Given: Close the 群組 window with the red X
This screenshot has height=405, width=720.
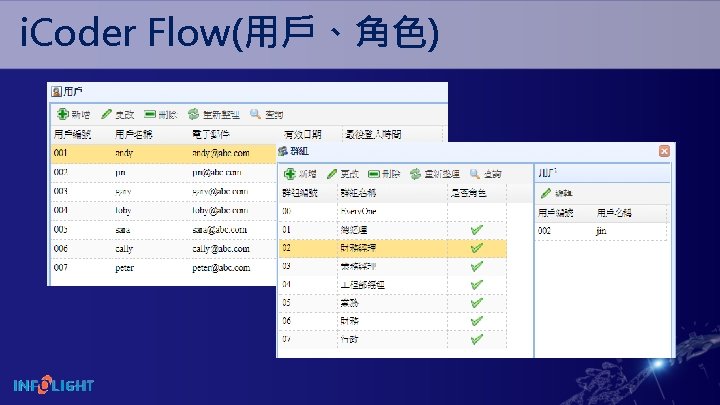Looking at the screenshot, I should [664, 151].
